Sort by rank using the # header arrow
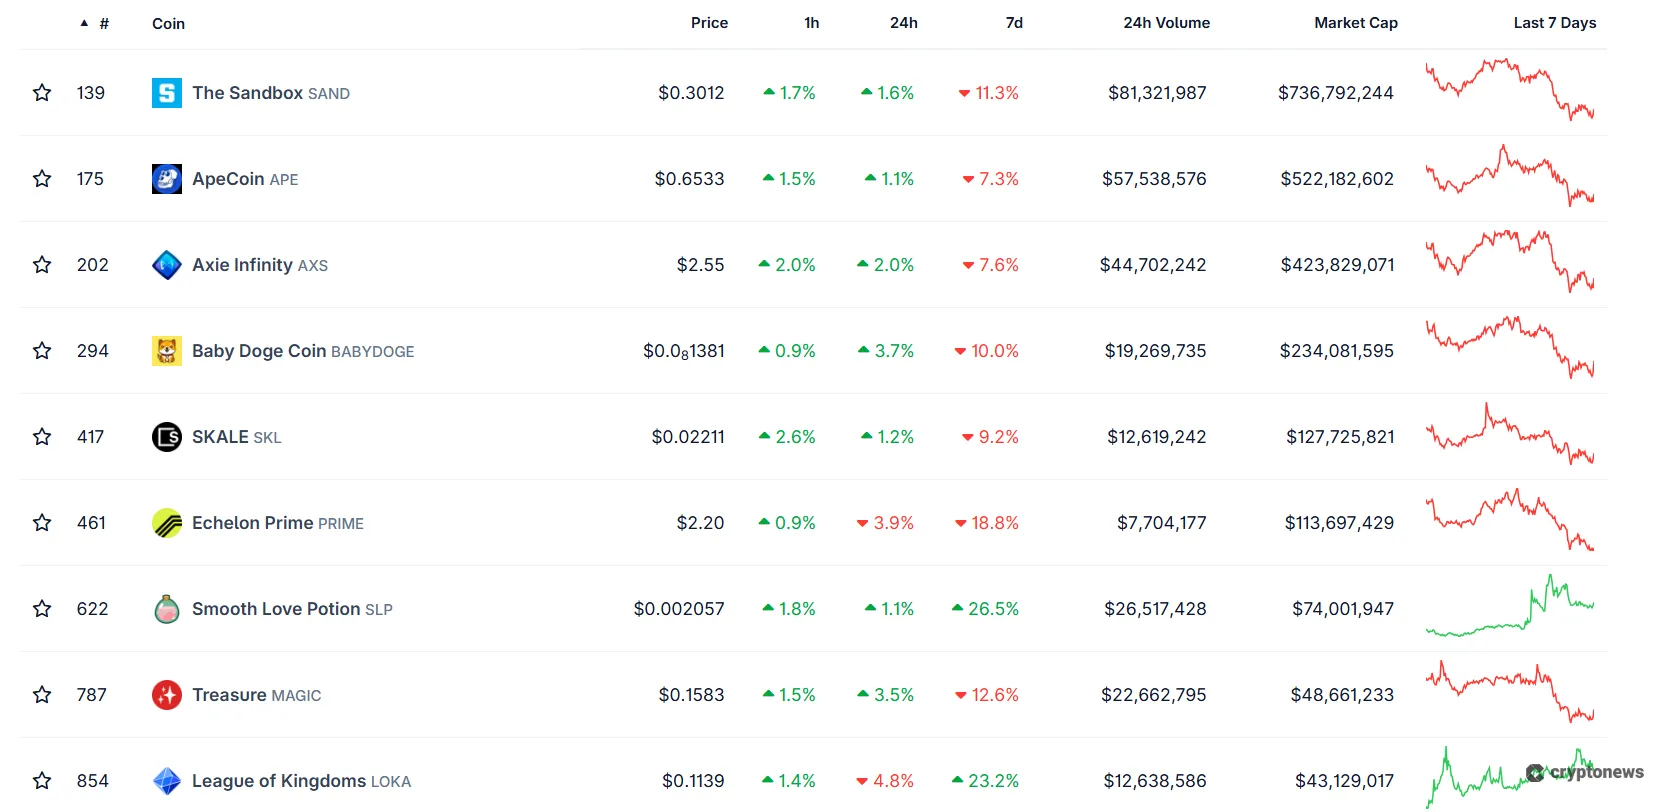 95,23
